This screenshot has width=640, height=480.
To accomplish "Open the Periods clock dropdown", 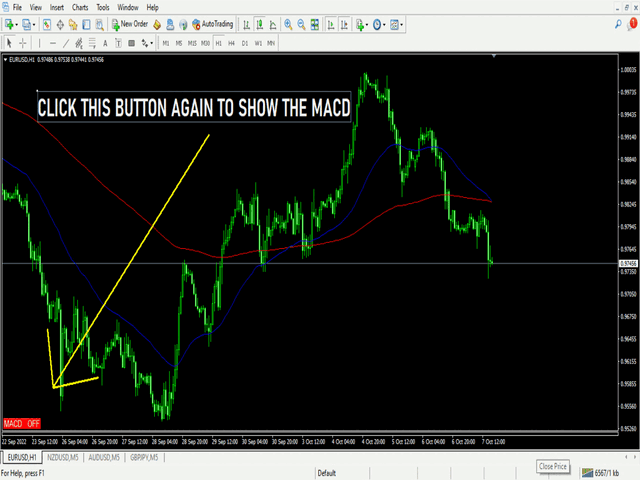I will click(379, 24).
